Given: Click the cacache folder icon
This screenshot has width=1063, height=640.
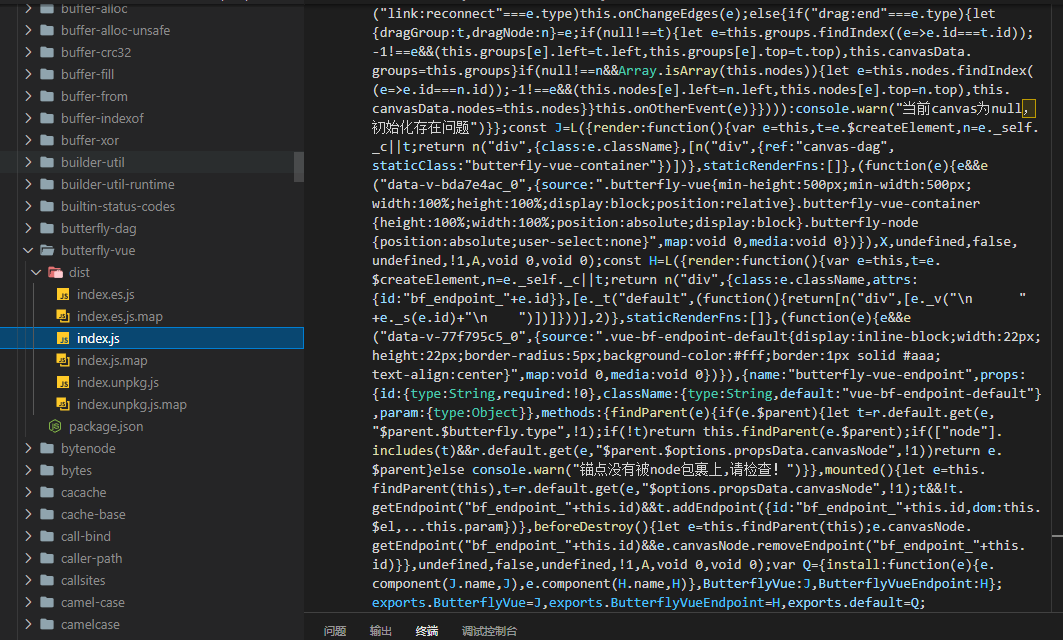Looking at the screenshot, I should pos(47,492).
